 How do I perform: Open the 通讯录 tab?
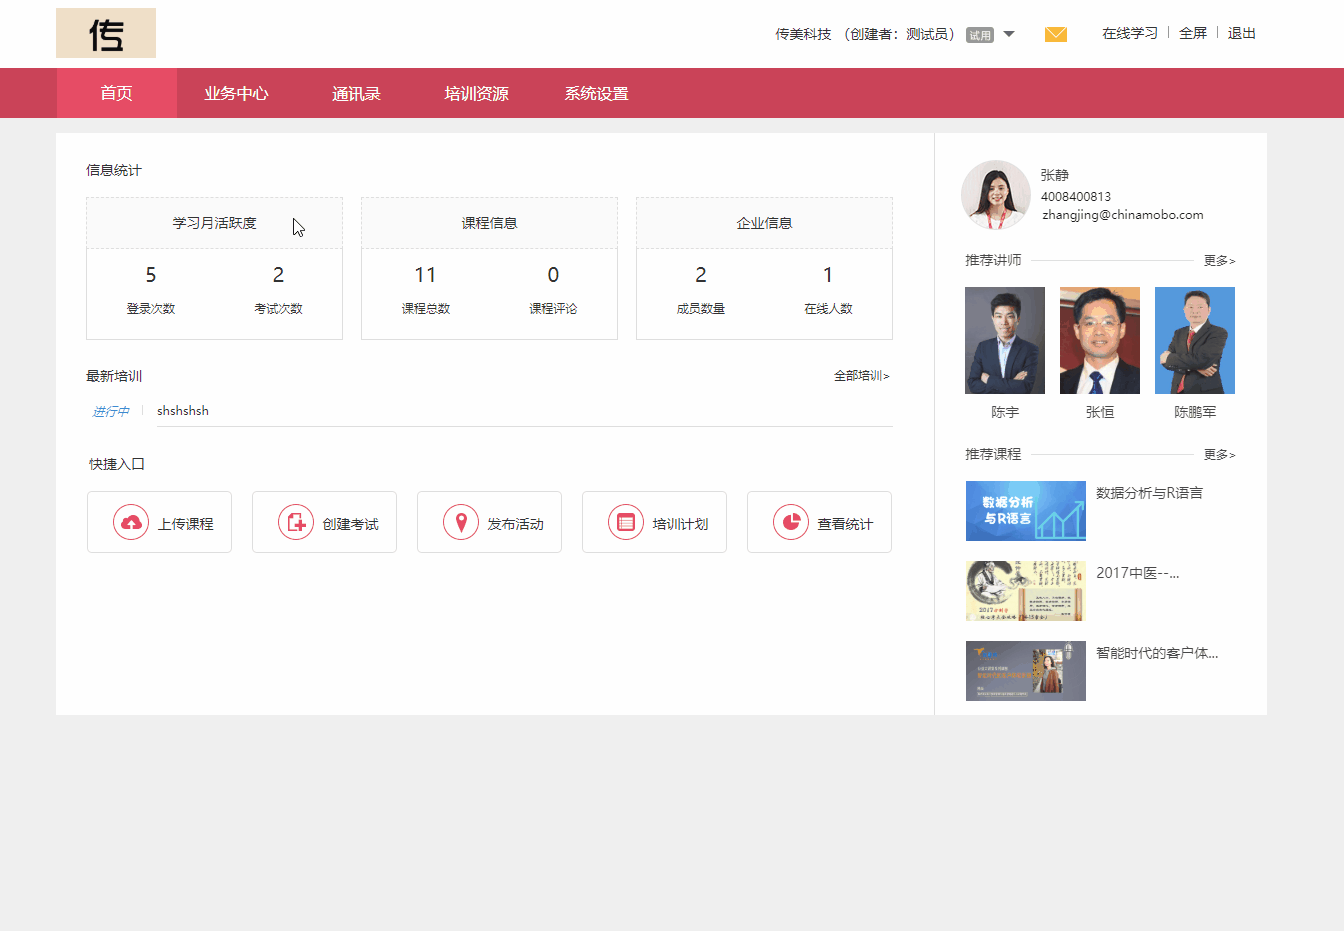tap(356, 92)
